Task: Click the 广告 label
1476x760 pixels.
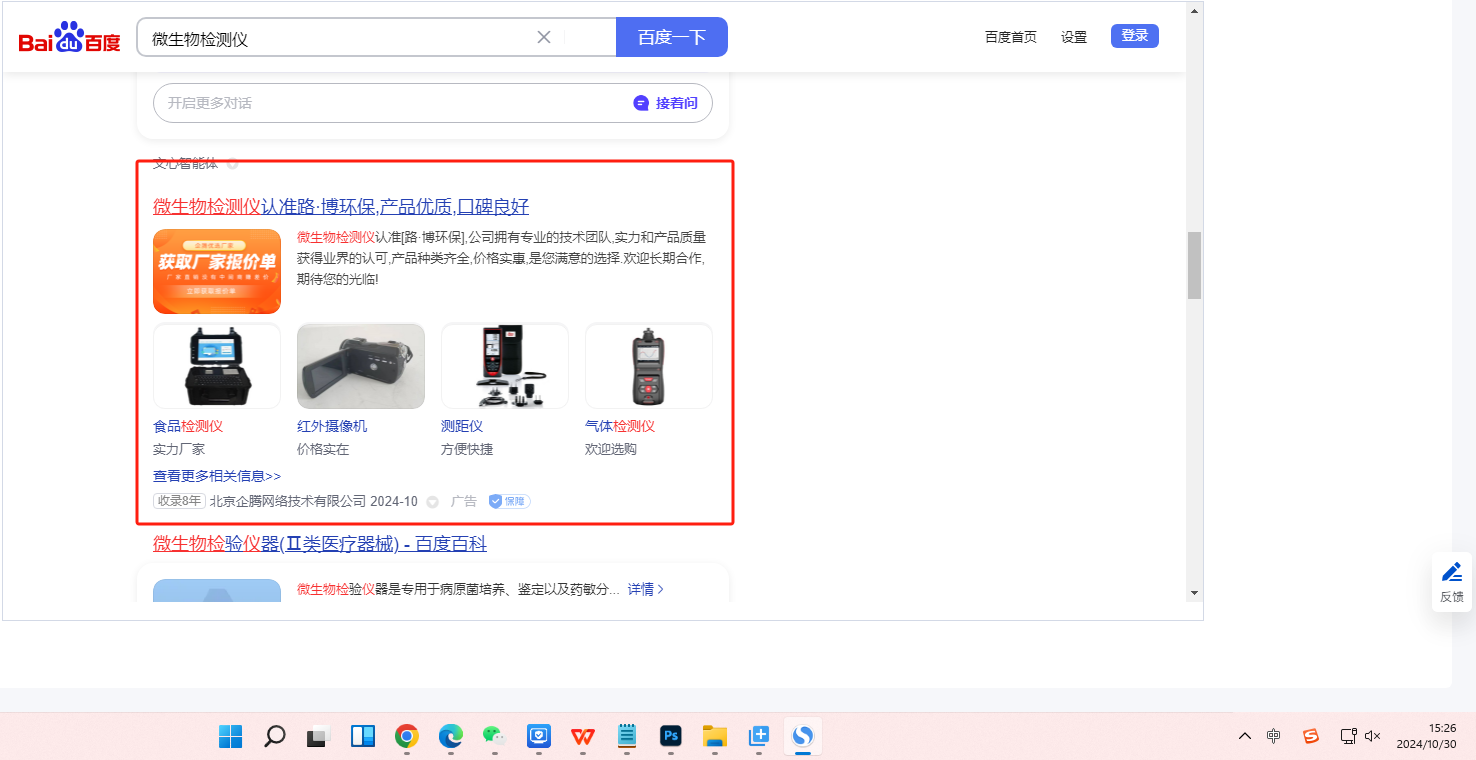Action: tap(464, 501)
